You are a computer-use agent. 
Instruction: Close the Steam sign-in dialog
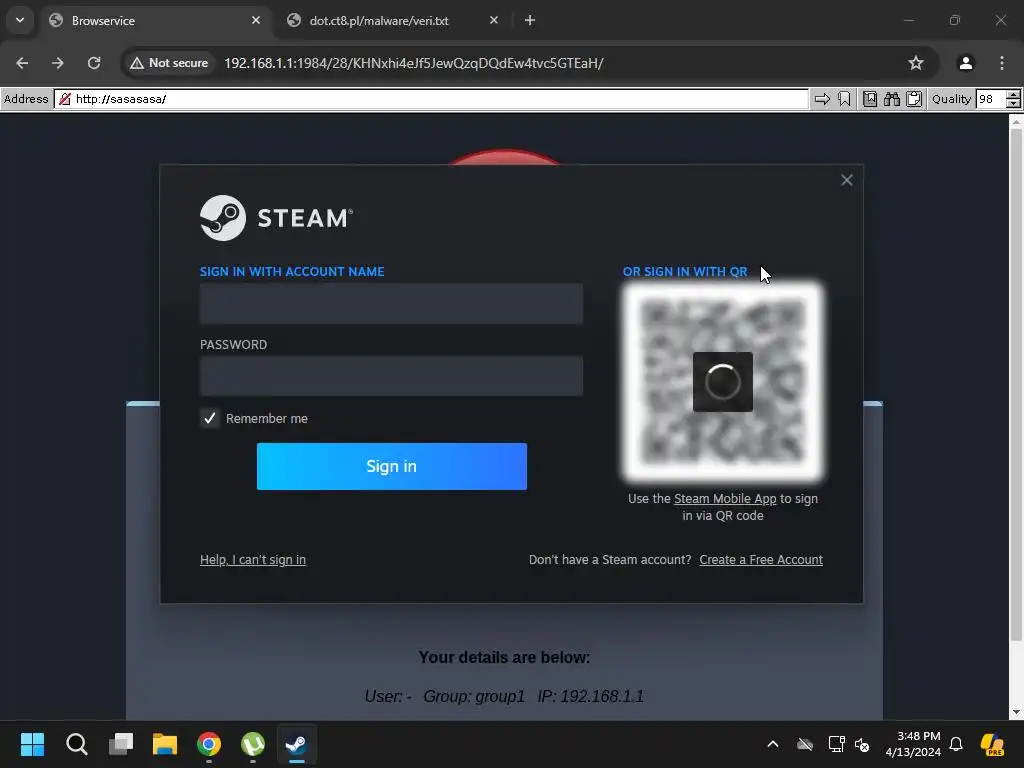(846, 180)
